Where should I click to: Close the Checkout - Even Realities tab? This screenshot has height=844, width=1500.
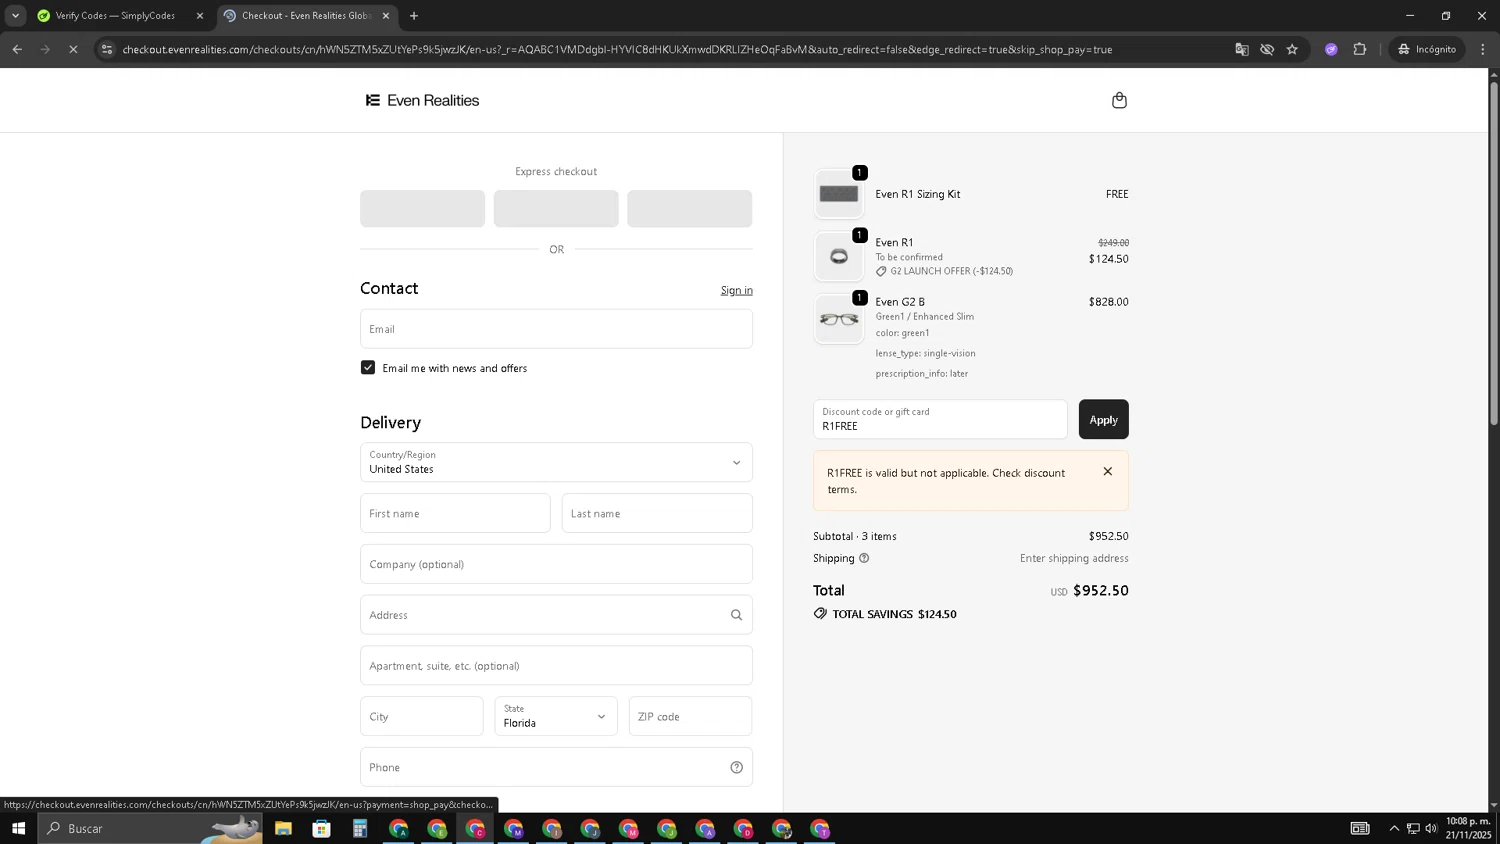(x=386, y=16)
